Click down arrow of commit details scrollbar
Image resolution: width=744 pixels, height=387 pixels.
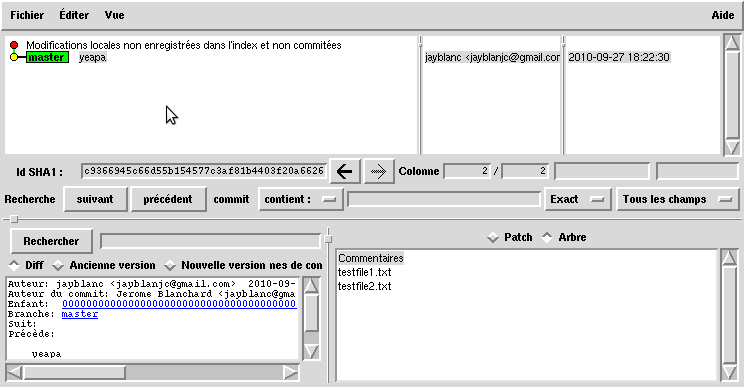click(311, 351)
